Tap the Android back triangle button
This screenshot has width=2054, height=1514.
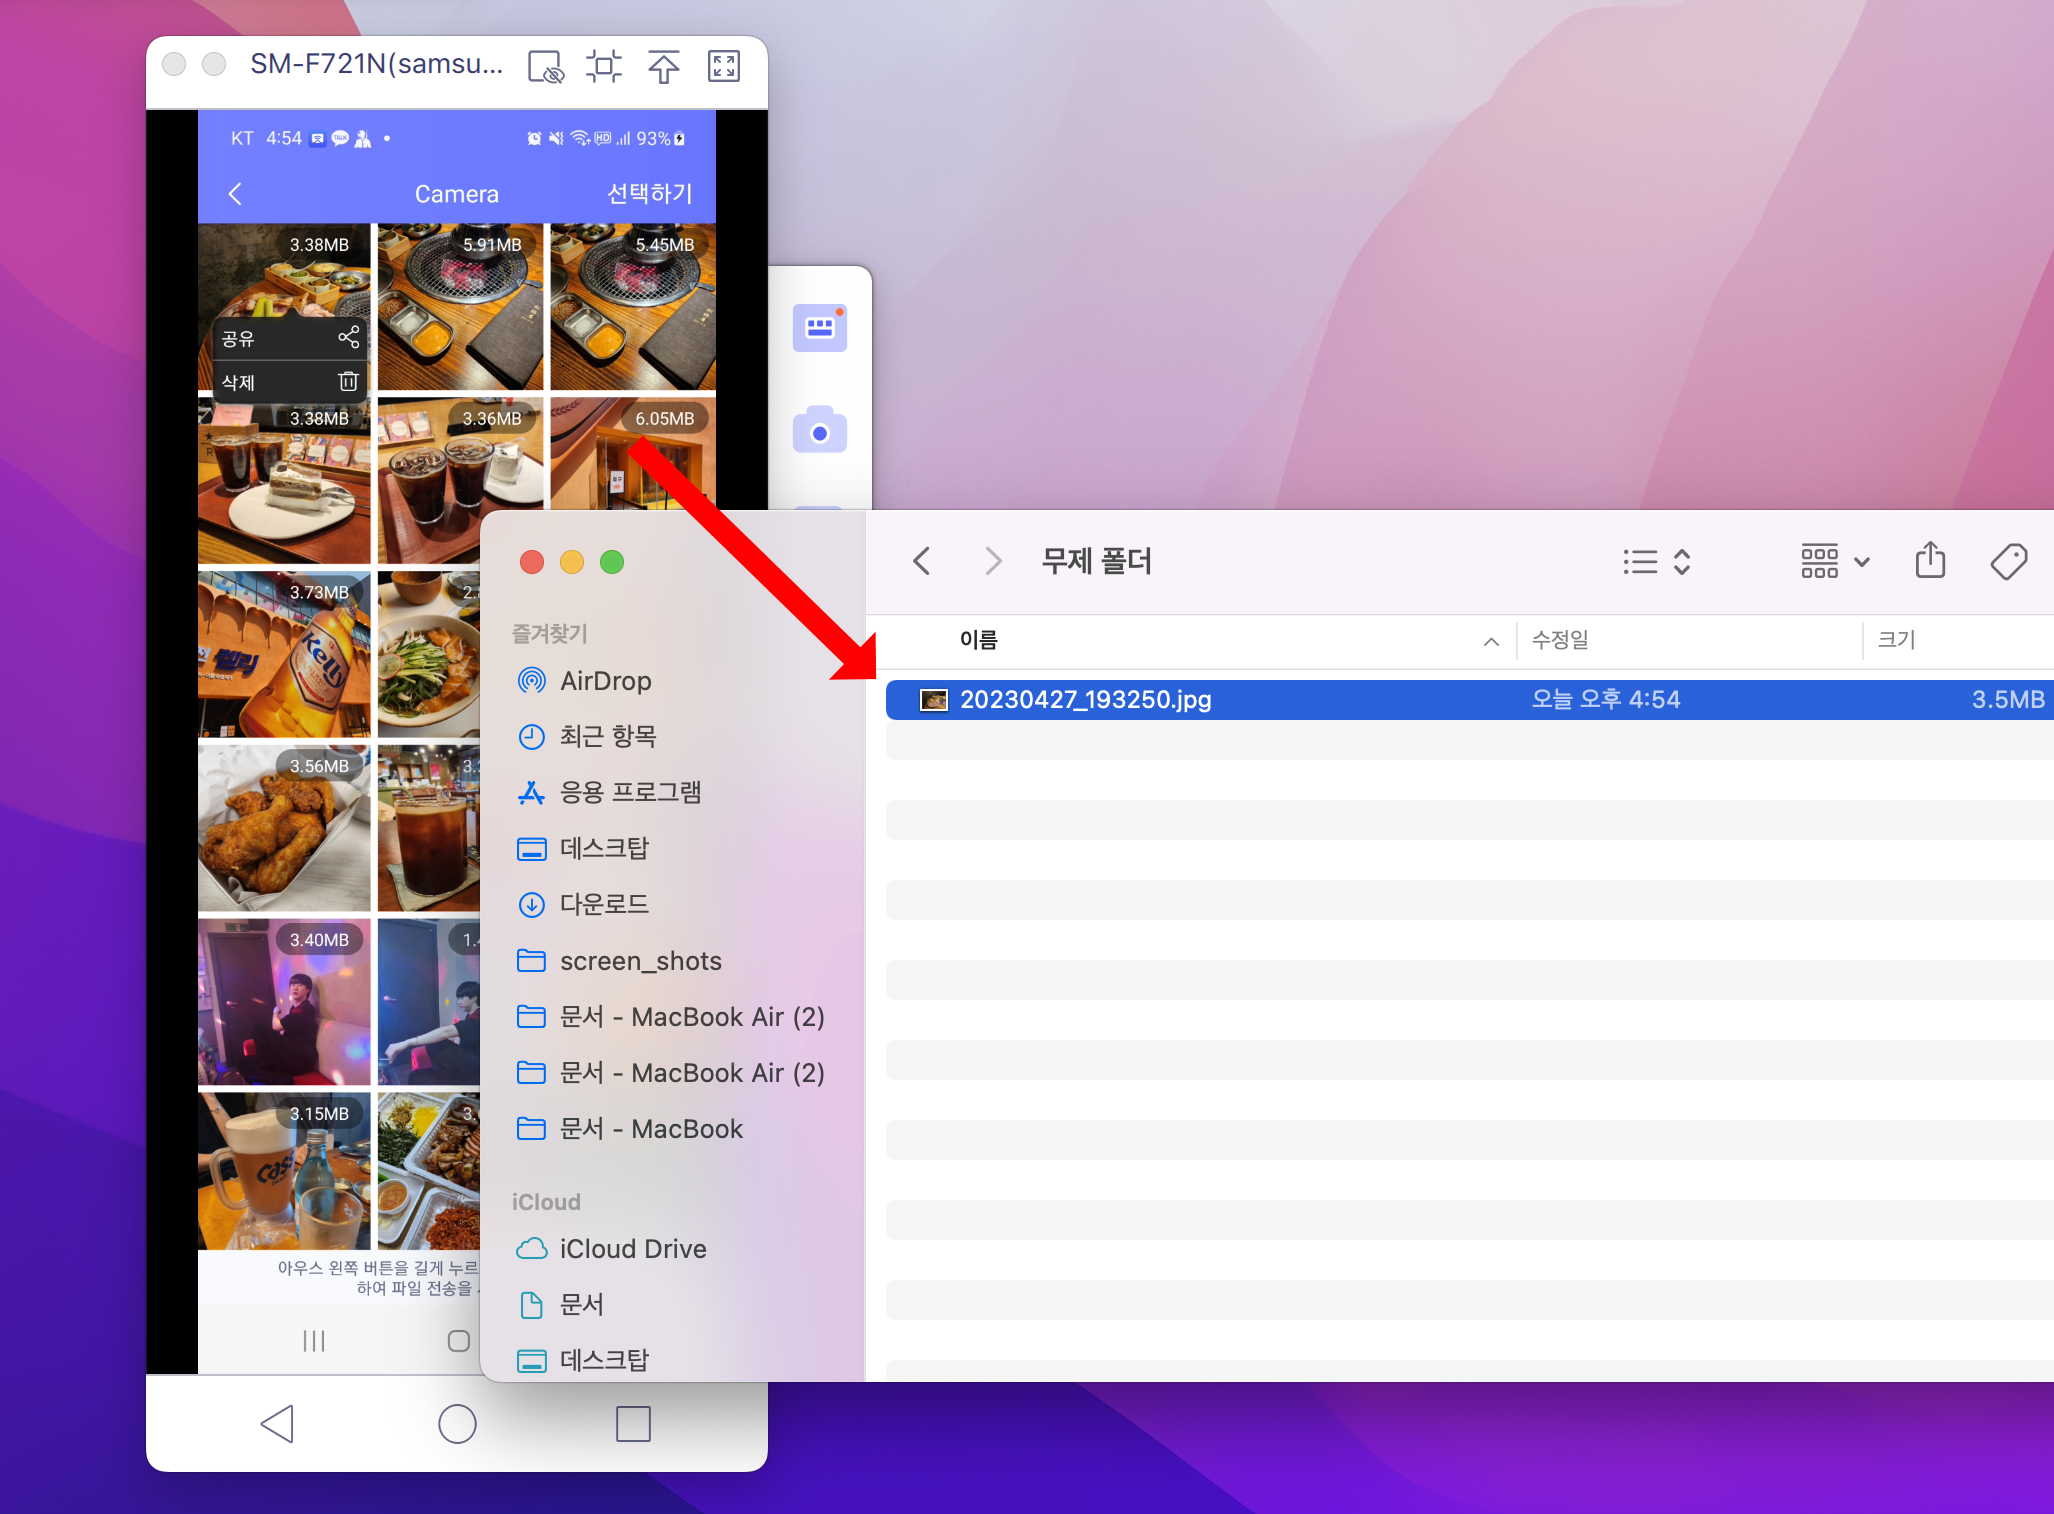[277, 1423]
